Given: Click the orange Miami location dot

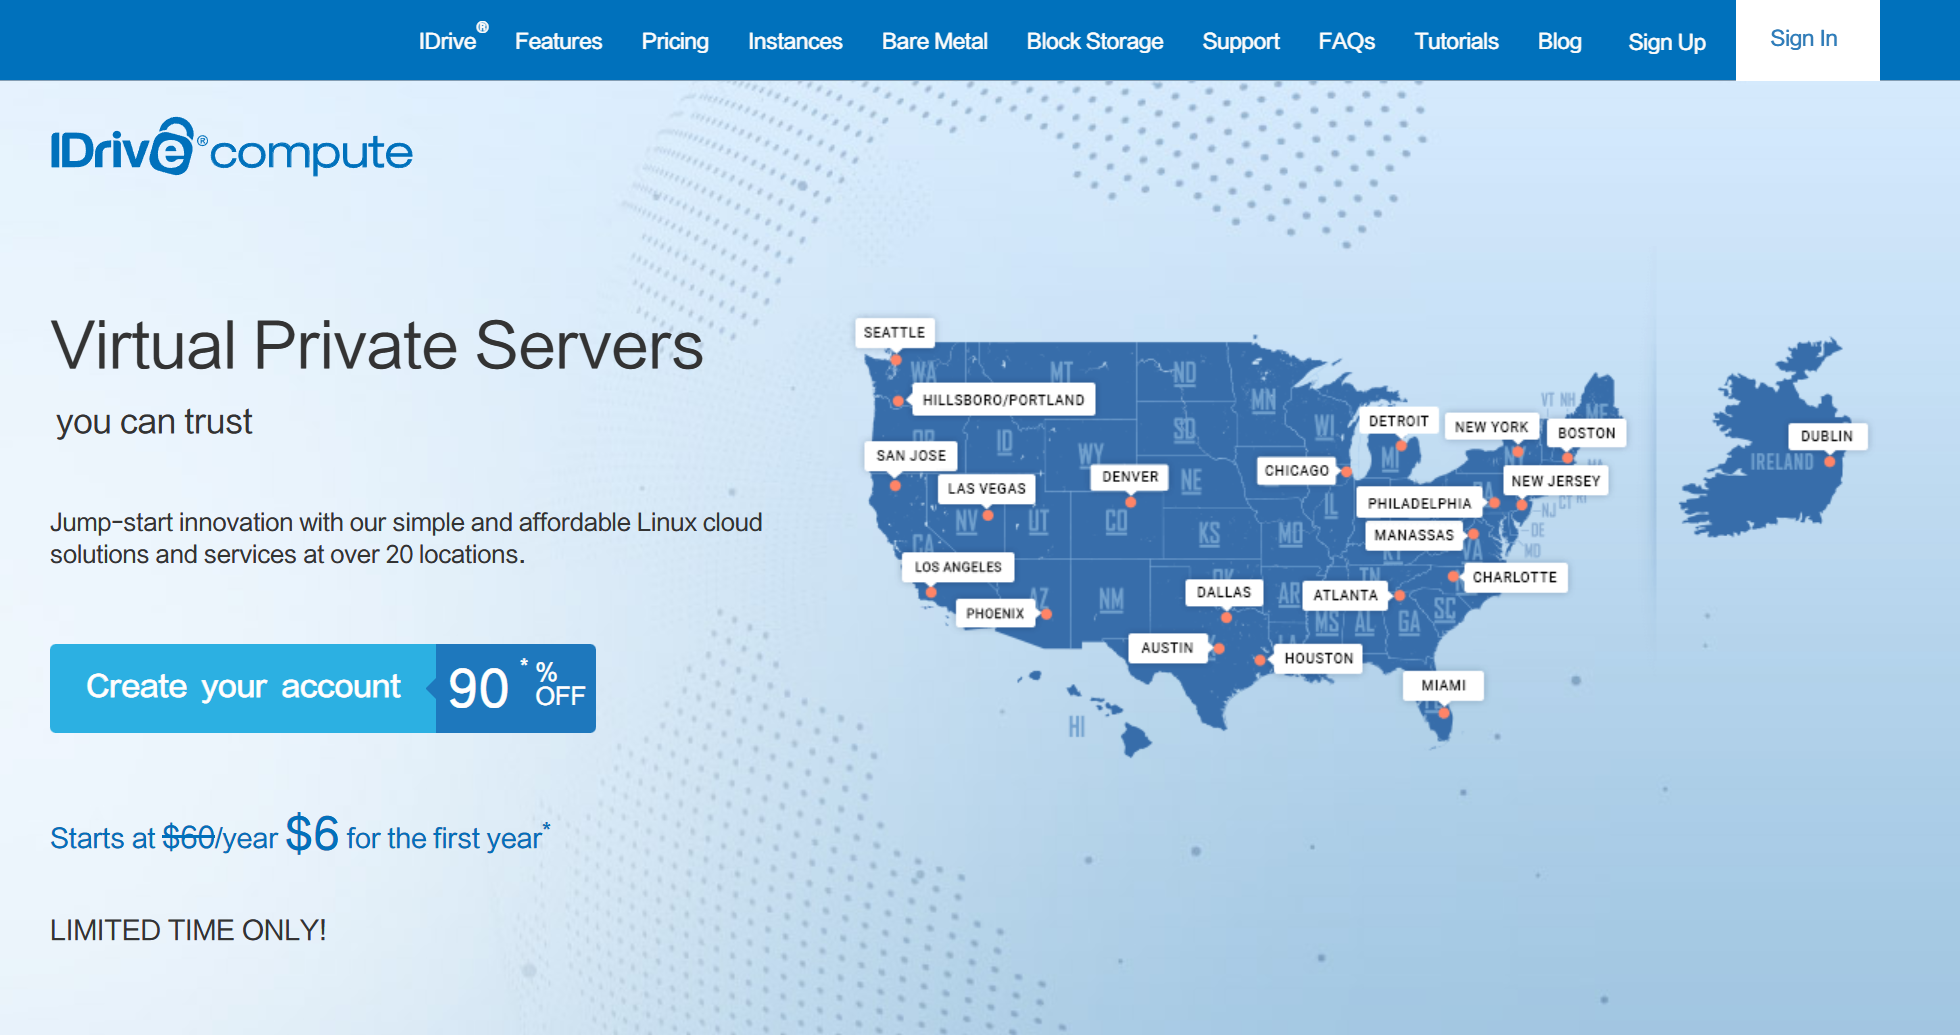Looking at the screenshot, I should coord(1444,713).
